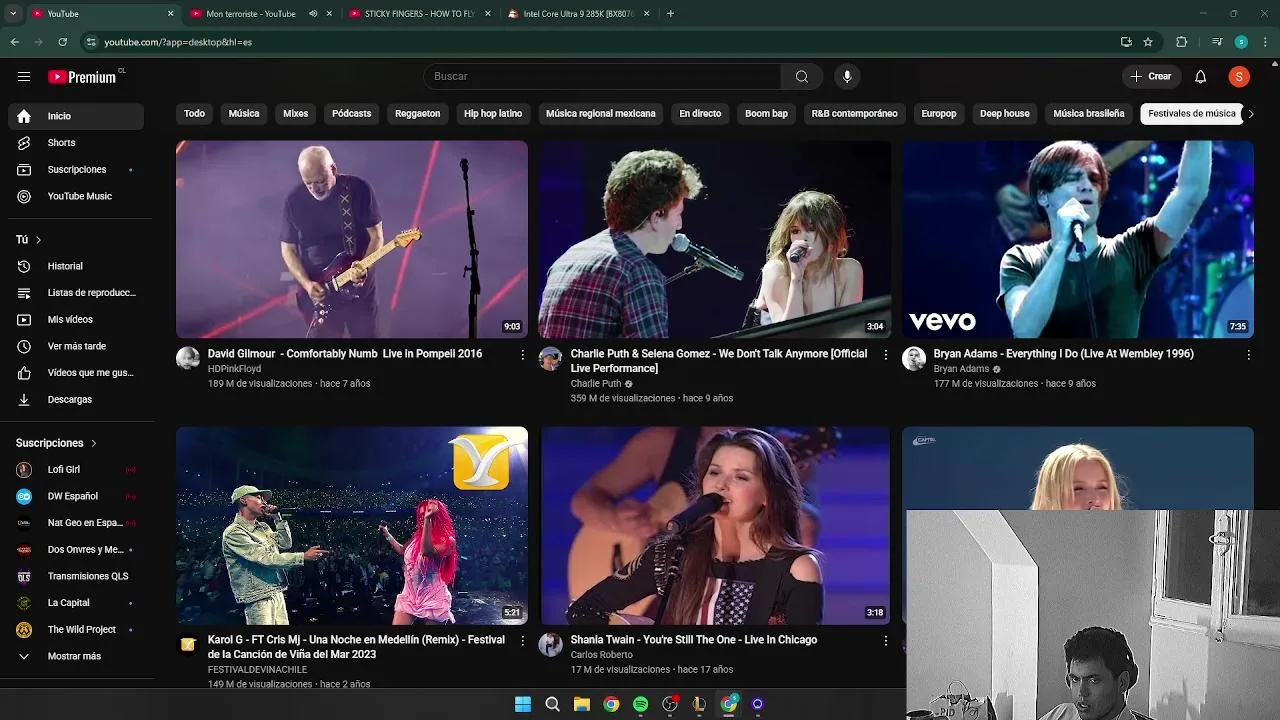Select the Todo filter chip
The image size is (1280, 720).
tap(194, 114)
